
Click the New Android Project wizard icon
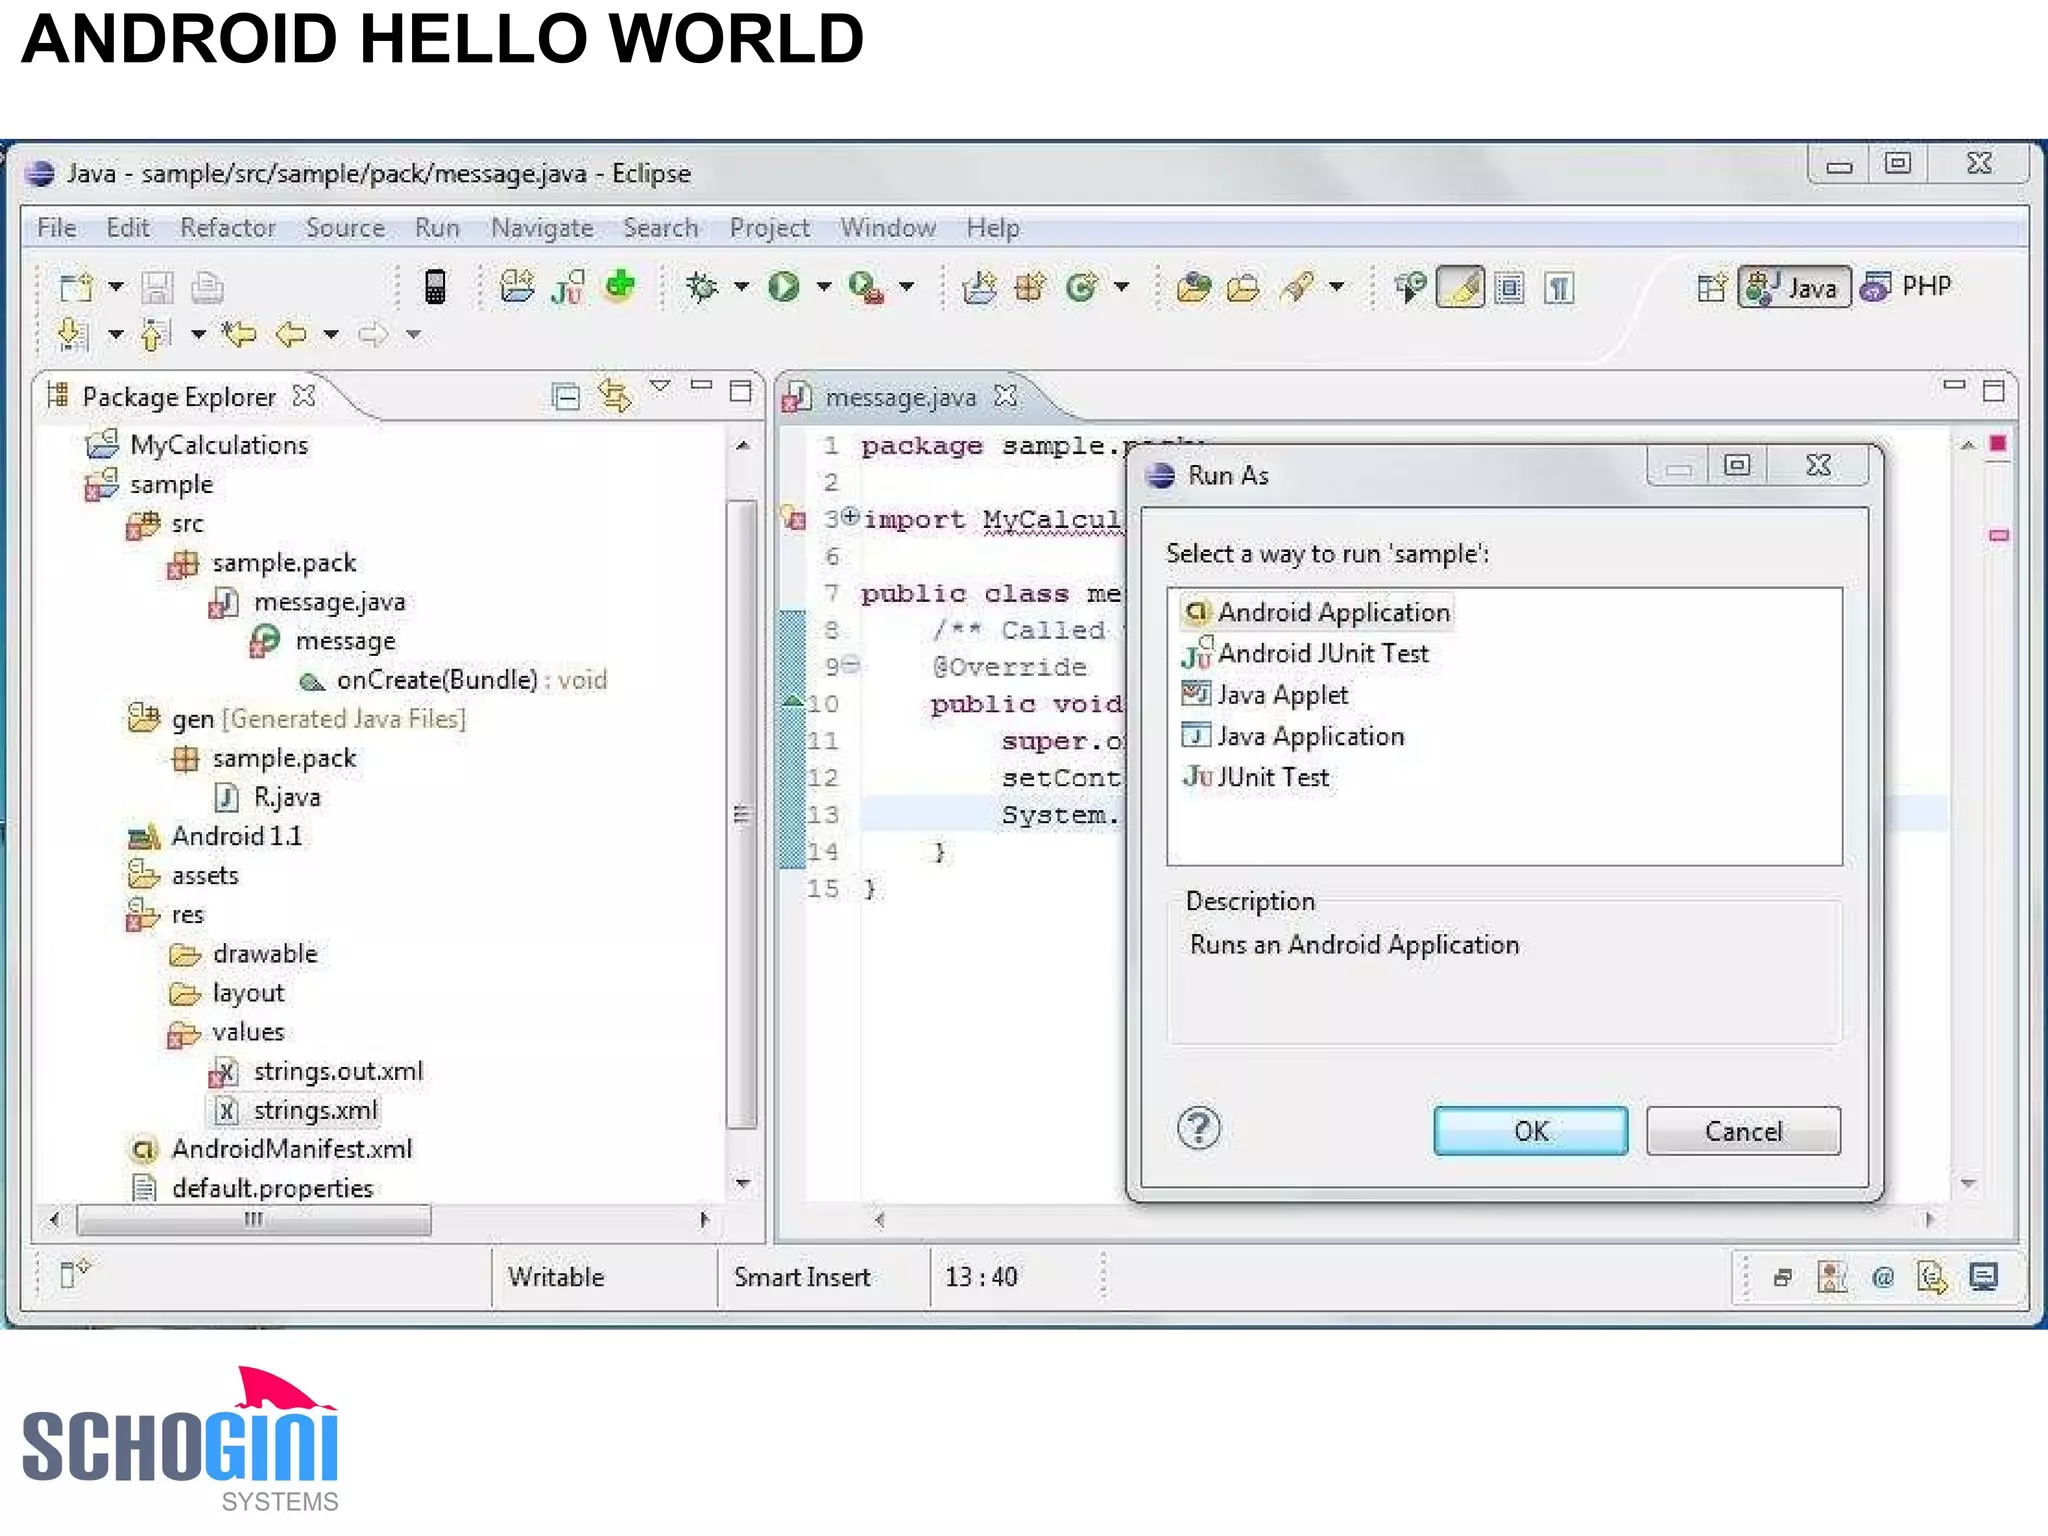(516, 287)
